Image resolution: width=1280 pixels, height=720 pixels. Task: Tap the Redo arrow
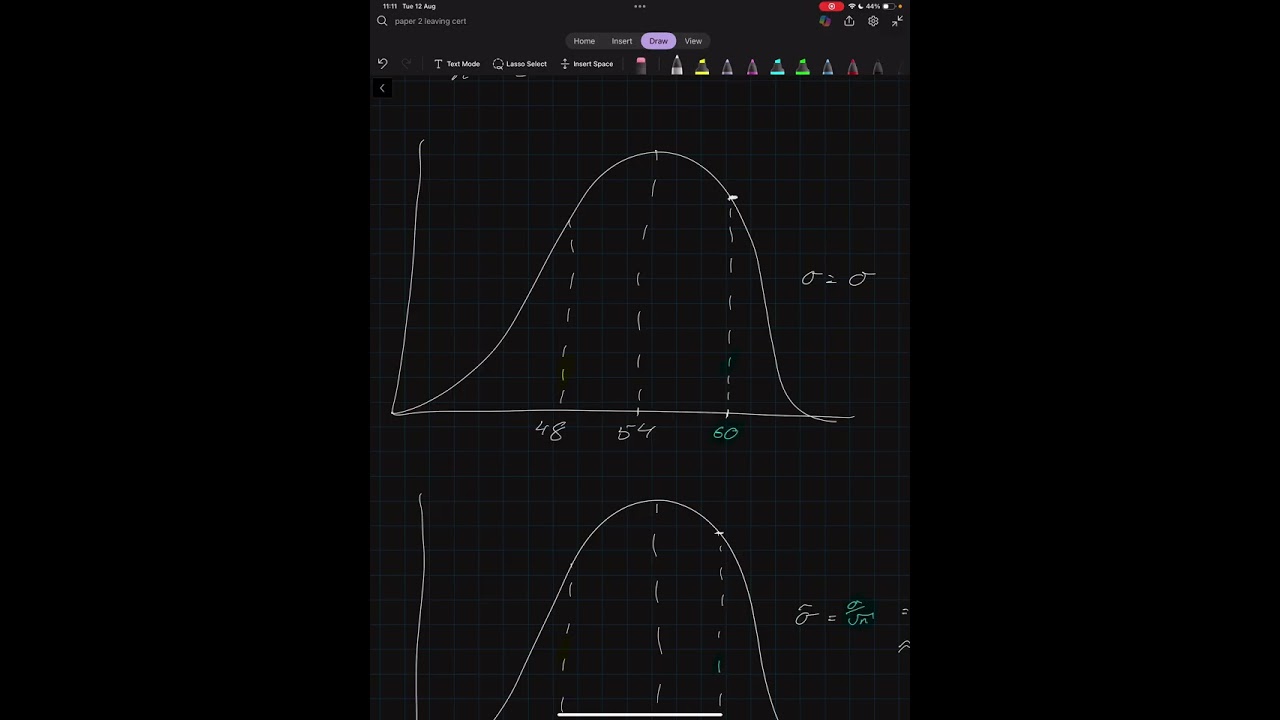click(x=406, y=64)
